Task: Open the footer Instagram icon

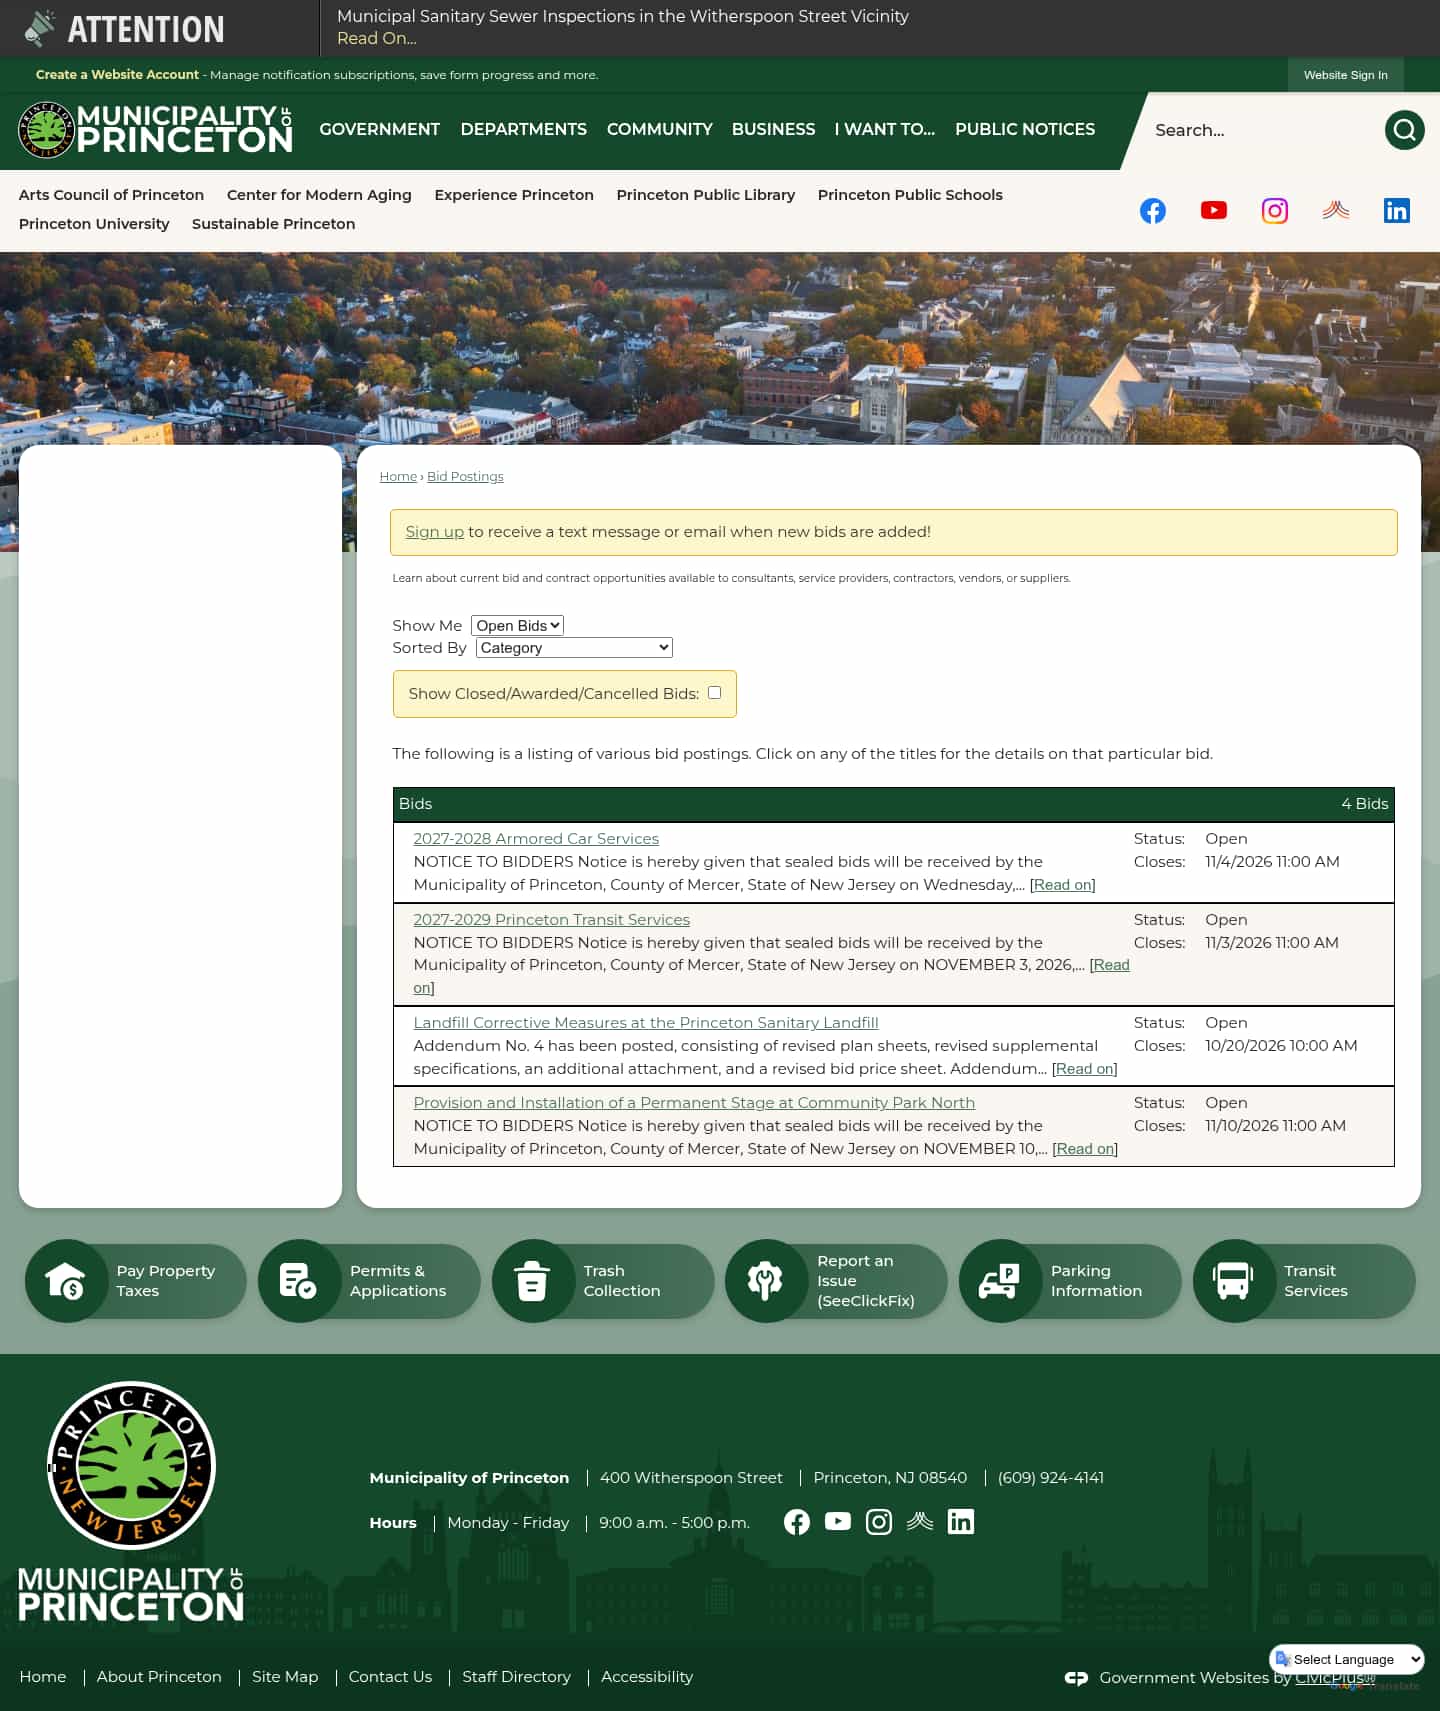Action: pyautogui.click(x=879, y=1522)
